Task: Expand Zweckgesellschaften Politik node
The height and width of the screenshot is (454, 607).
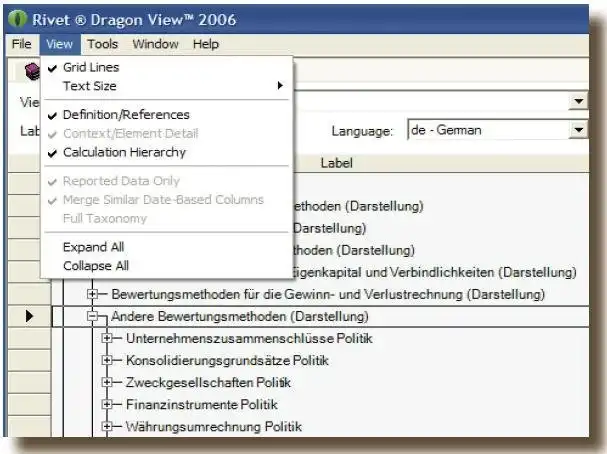Action: tap(107, 382)
